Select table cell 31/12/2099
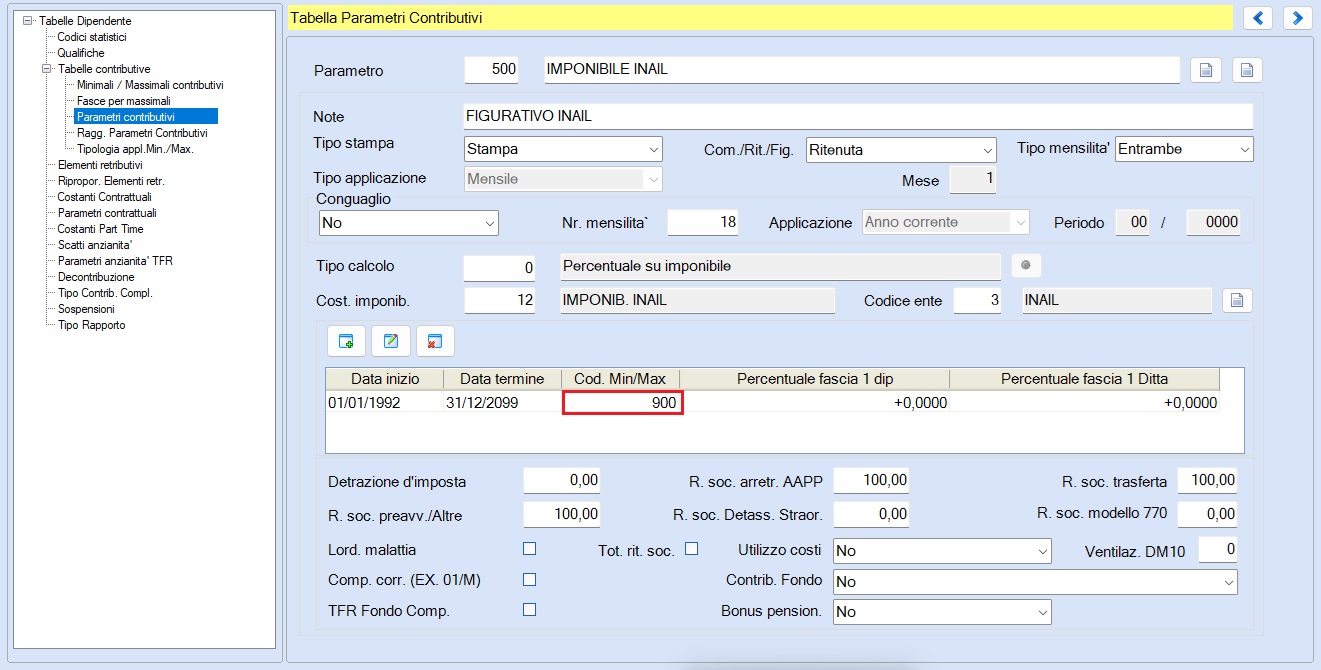The height and width of the screenshot is (670, 1321). tap(502, 403)
